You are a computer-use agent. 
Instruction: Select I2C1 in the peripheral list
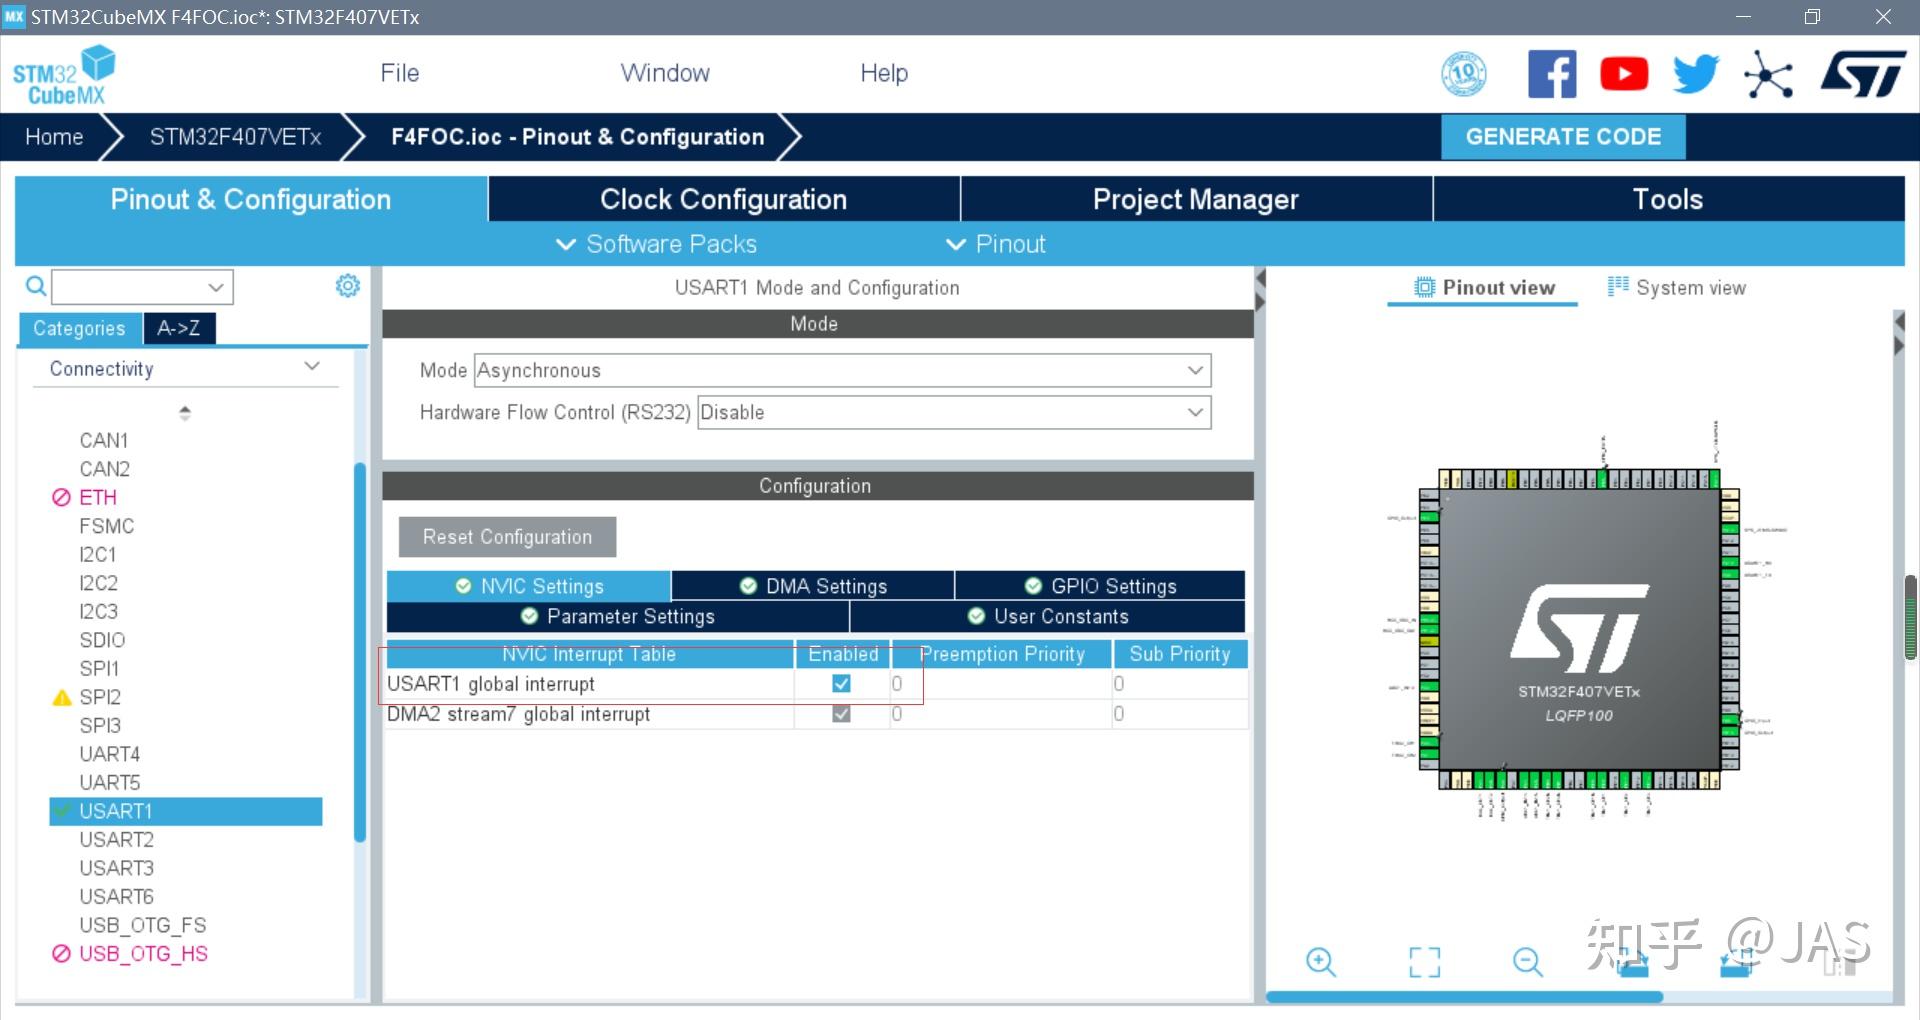point(98,554)
